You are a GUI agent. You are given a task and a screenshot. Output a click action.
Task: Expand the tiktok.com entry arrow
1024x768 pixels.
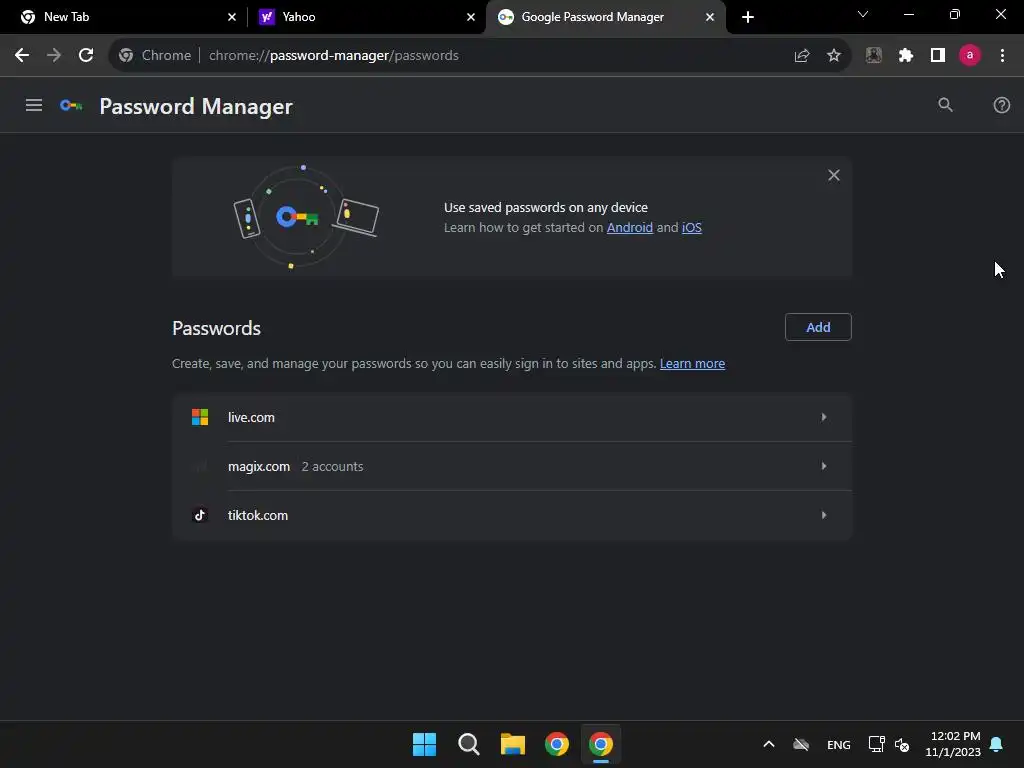(824, 515)
